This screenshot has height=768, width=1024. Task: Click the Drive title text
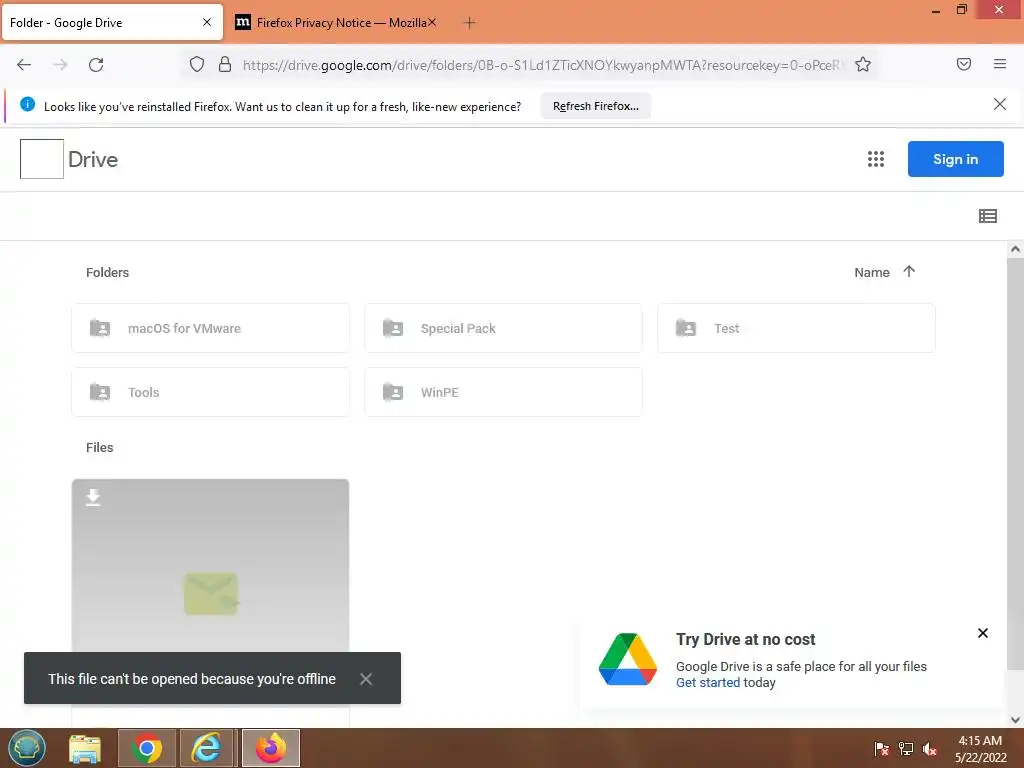pos(93,159)
